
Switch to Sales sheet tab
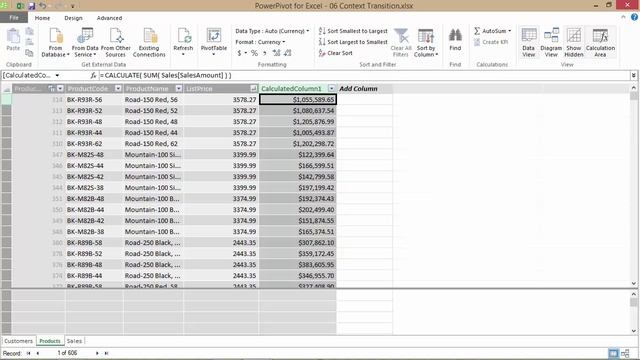pos(74,341)
